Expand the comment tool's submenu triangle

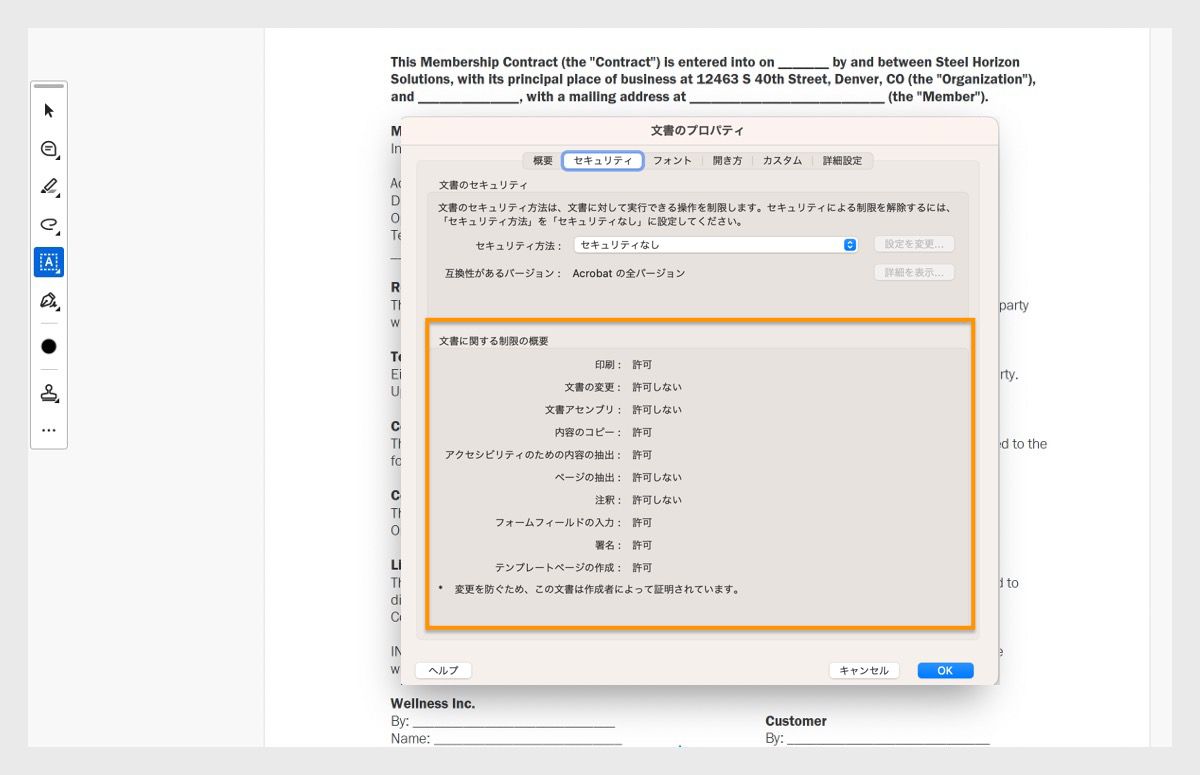point(57,158)
